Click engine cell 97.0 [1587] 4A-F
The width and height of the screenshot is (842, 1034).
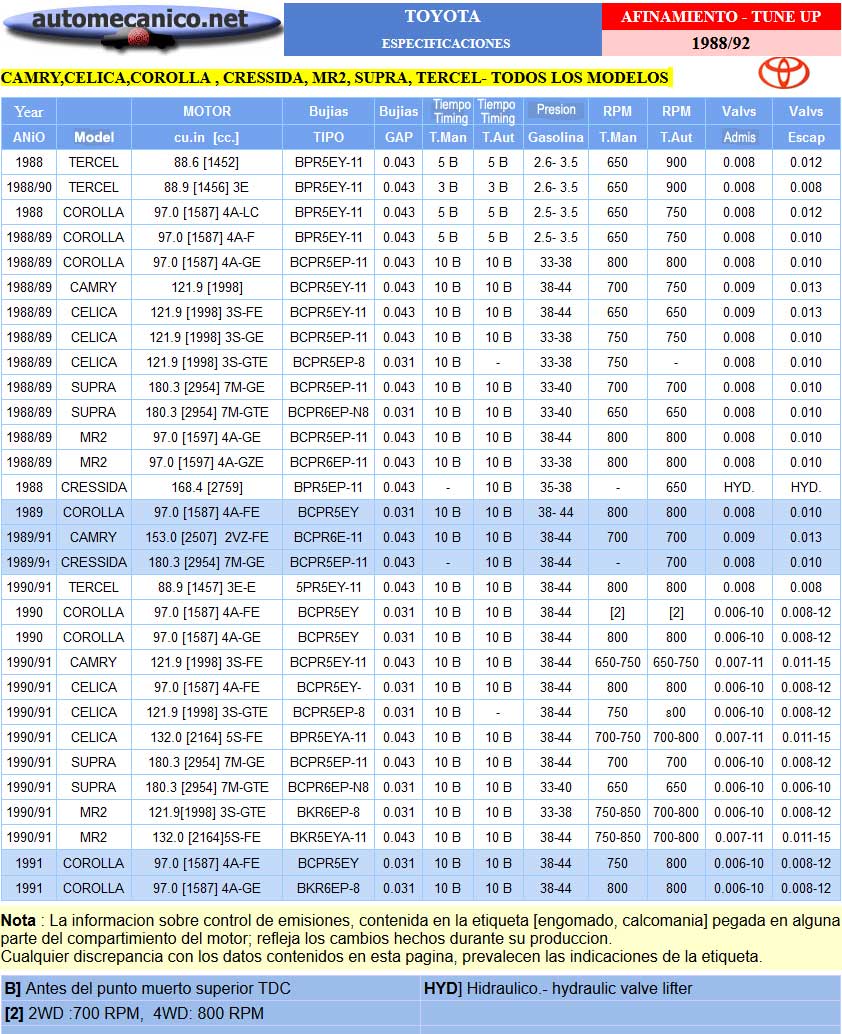click(x=207, y=237)
